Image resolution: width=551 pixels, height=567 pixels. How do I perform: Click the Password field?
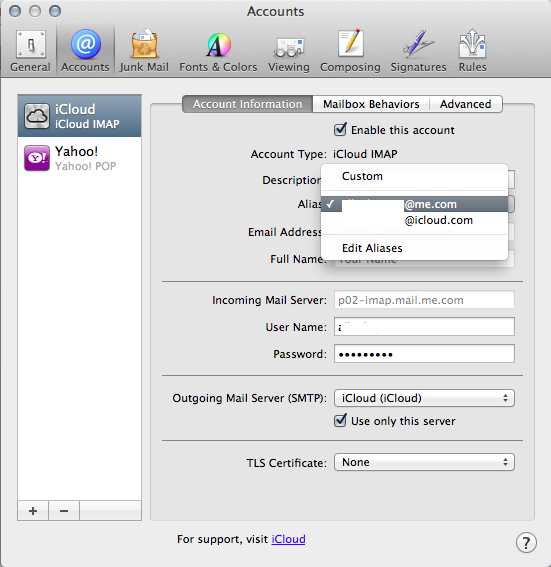click(x=424, y=354)
